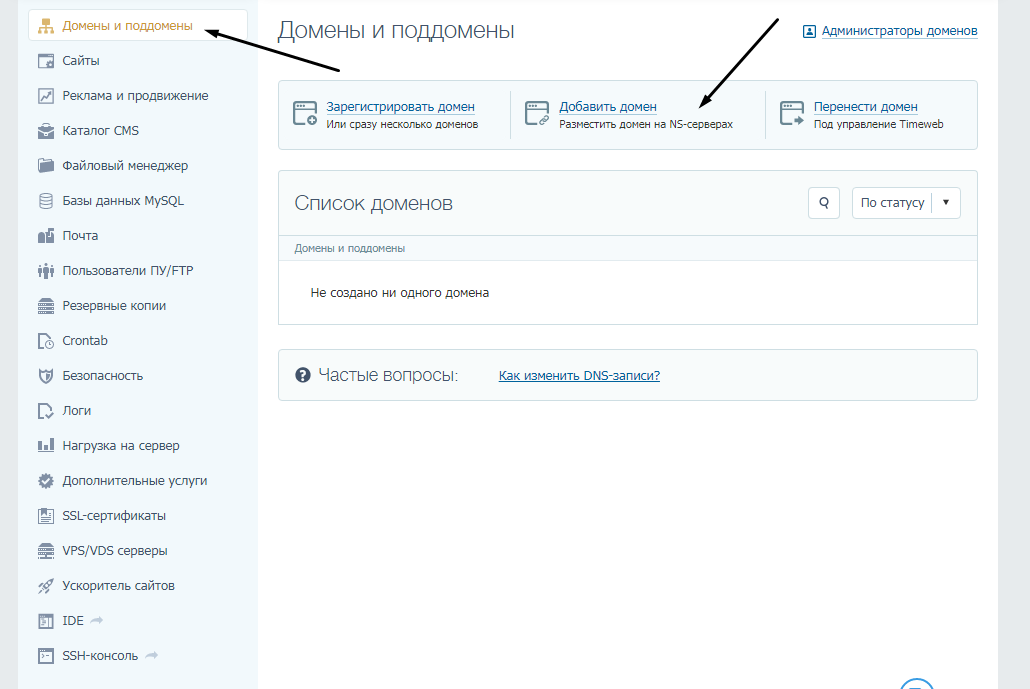Open the 'Сайты' menu section
Screen dimensions: 1030x689
[x=81, y=61]
